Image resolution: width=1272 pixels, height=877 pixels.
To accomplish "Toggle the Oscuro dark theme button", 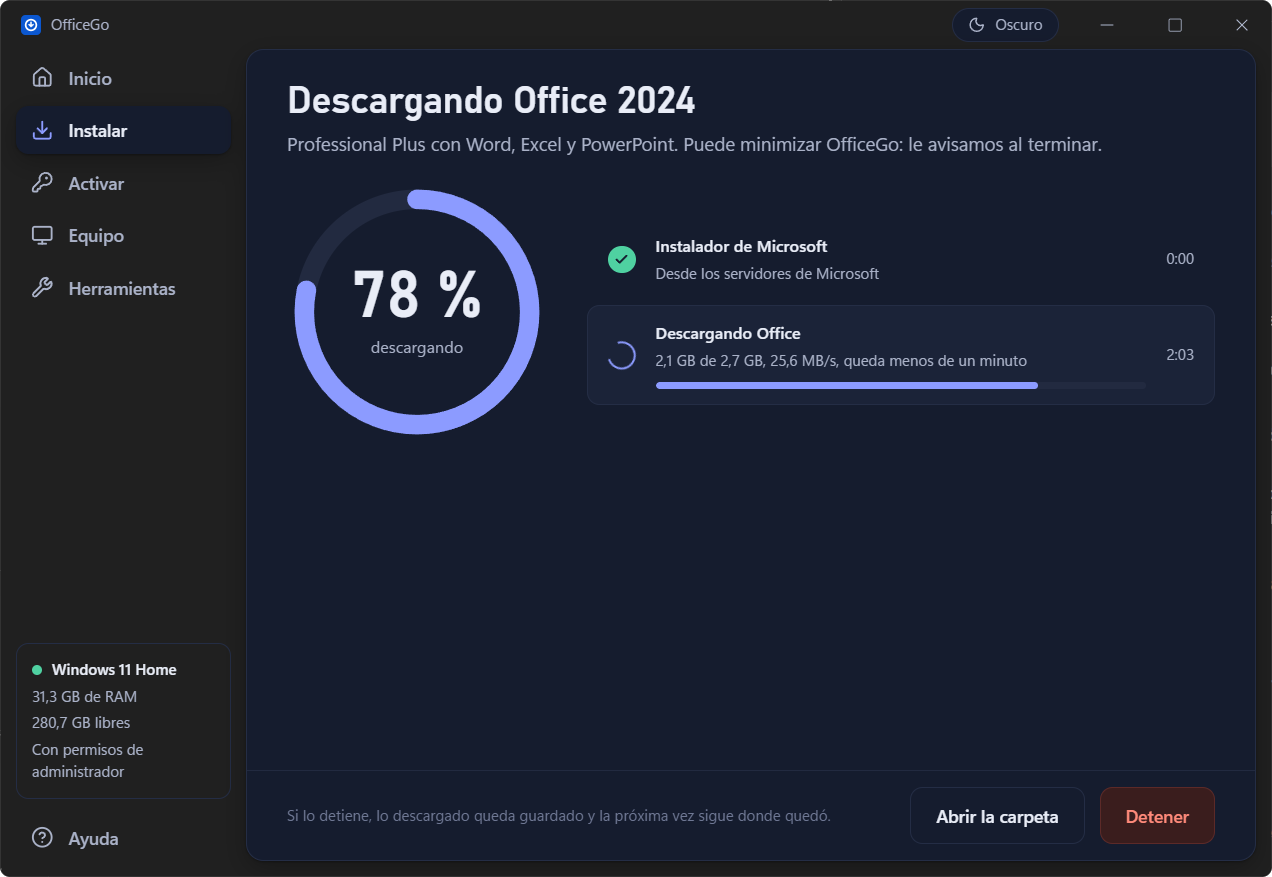I will pos(1005,25).
